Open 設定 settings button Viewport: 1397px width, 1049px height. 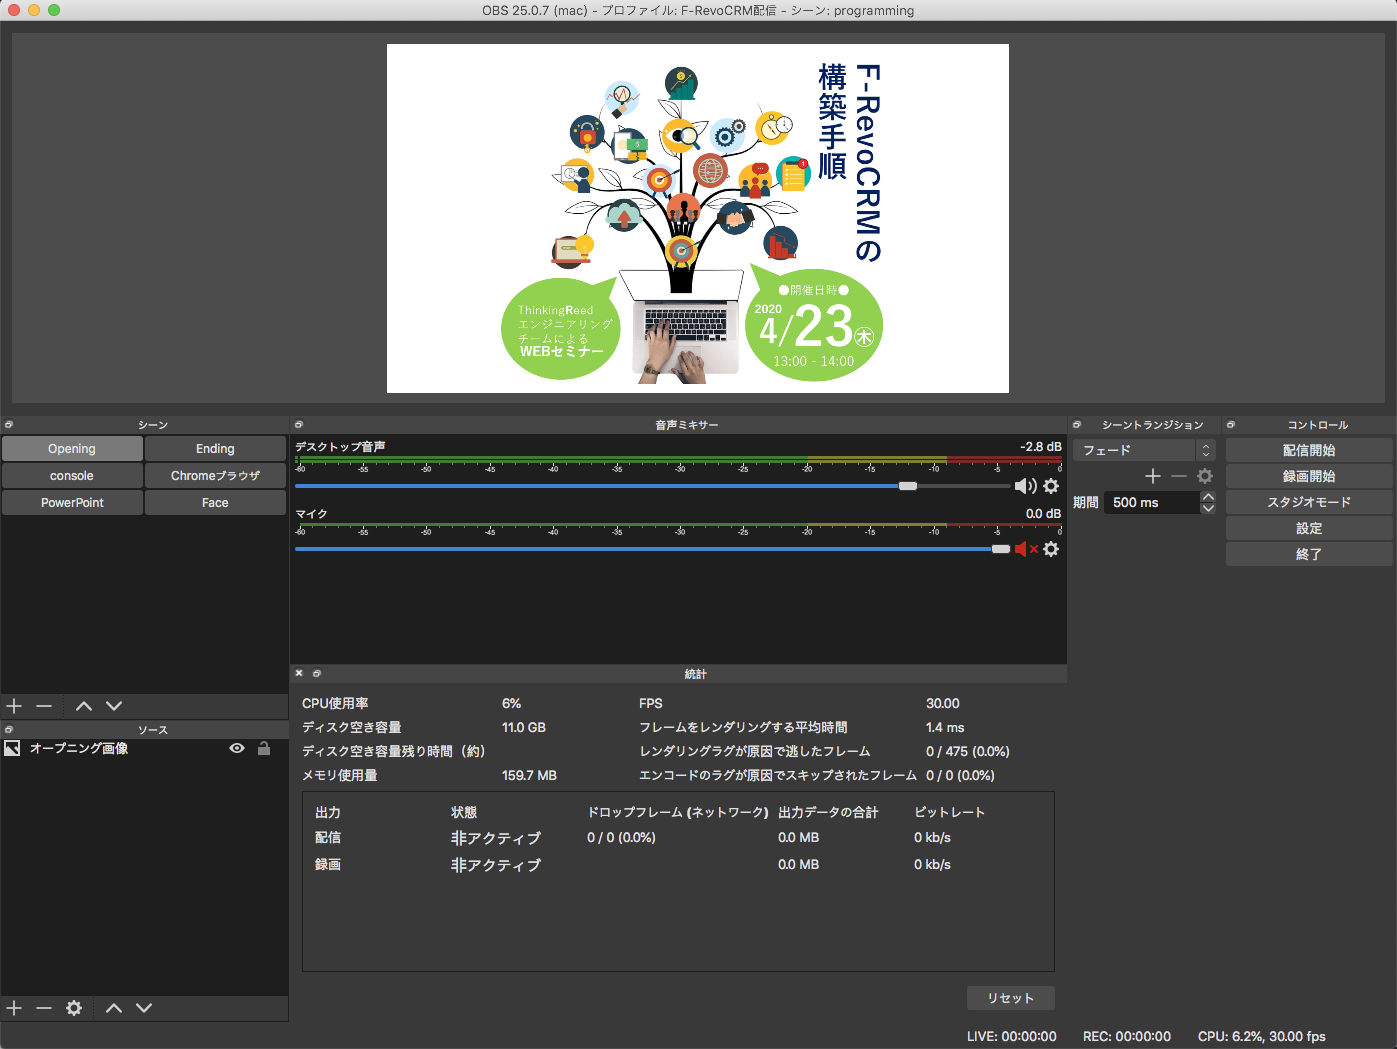point(1309,528)
